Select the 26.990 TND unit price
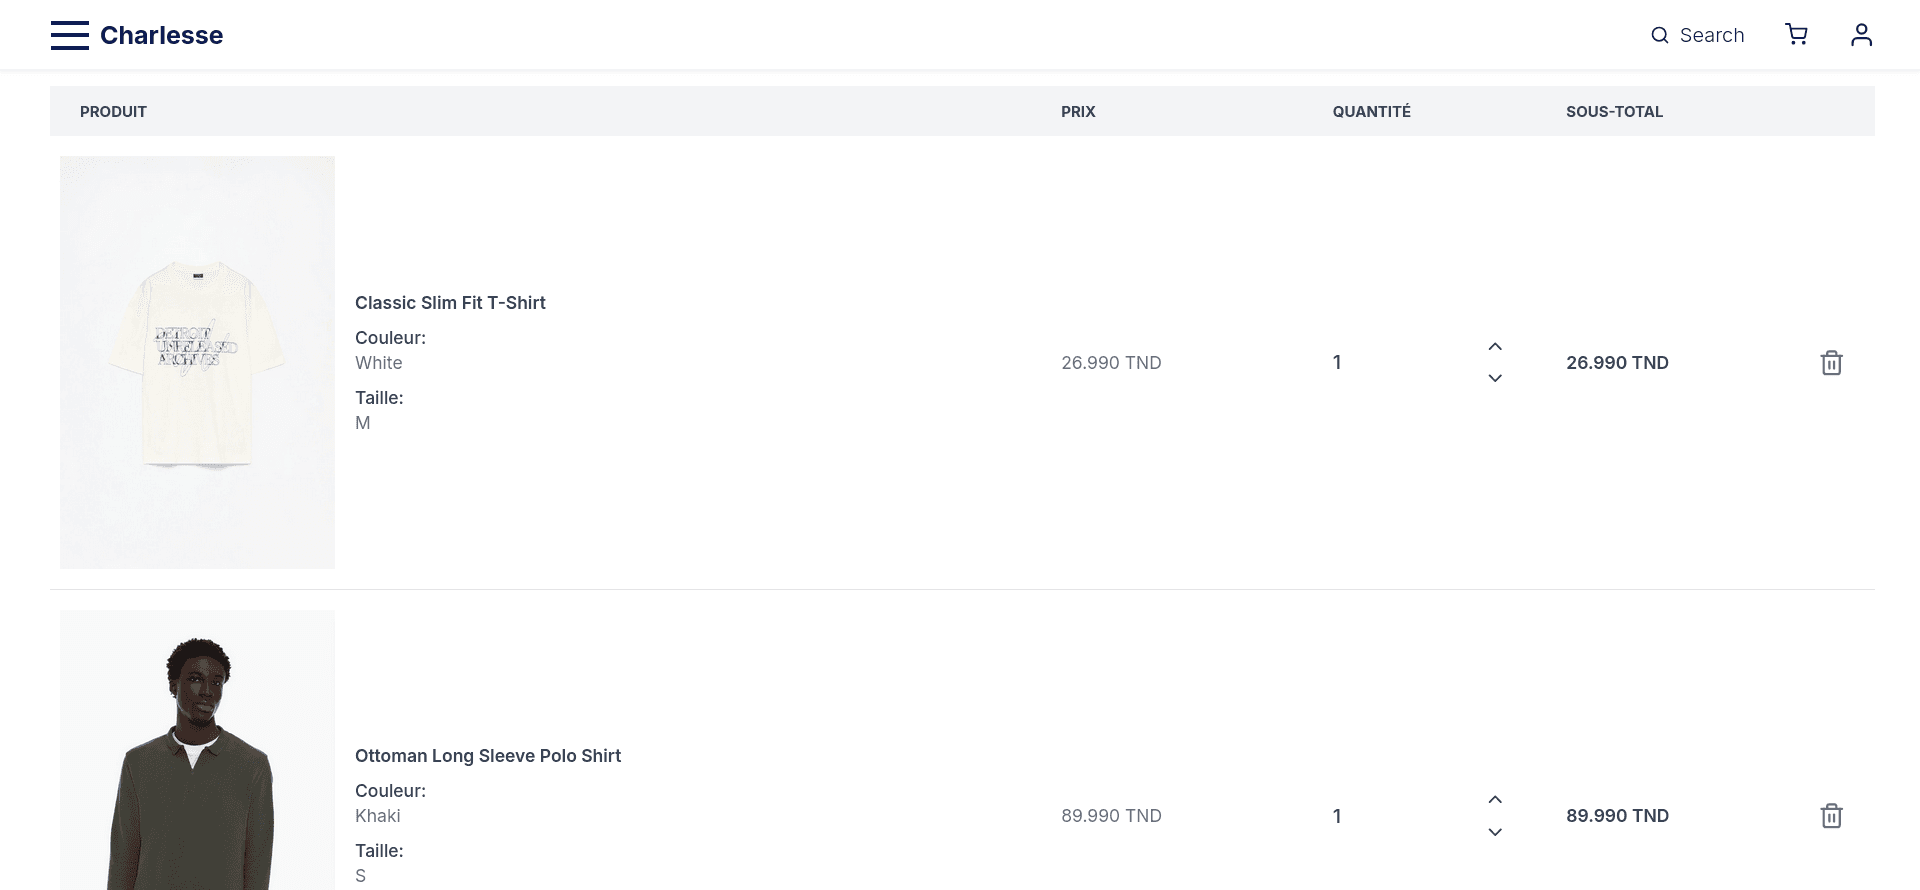Viewport: 1920px width, 890px height. [1111, 363]
